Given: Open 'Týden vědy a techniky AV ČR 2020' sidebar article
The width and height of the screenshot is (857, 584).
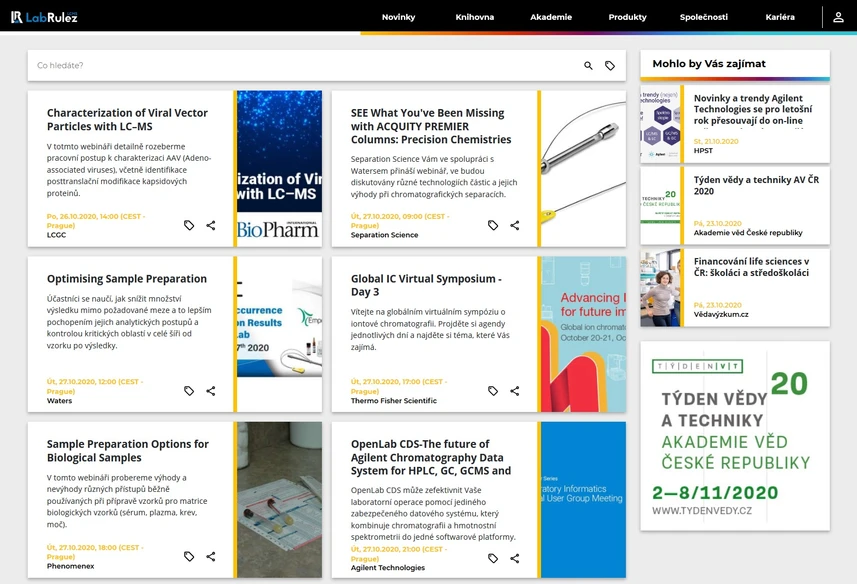Looking at the screenshot, I should tap(756, 185).
